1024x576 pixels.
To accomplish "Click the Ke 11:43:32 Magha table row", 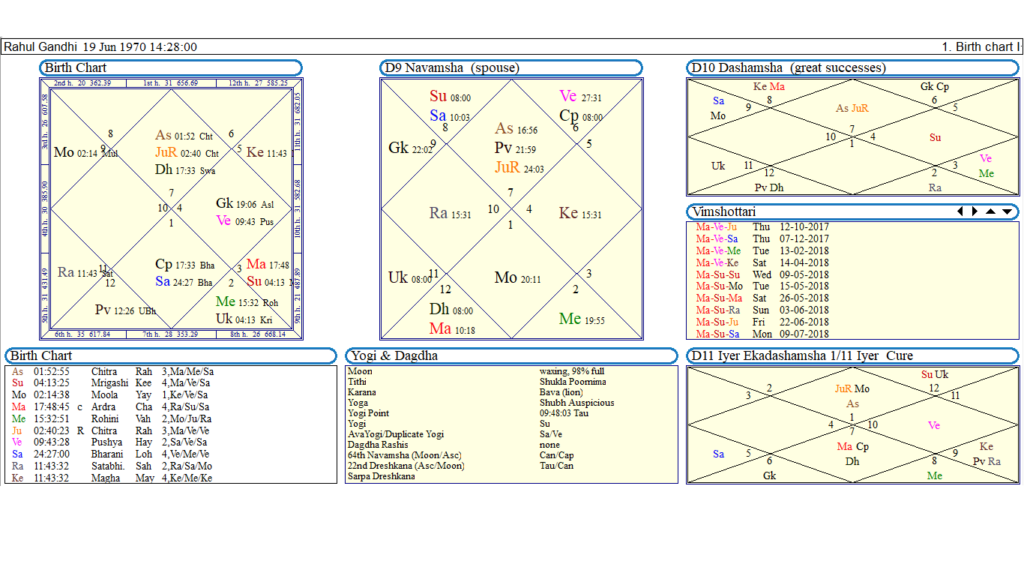I will coord(113,478).
